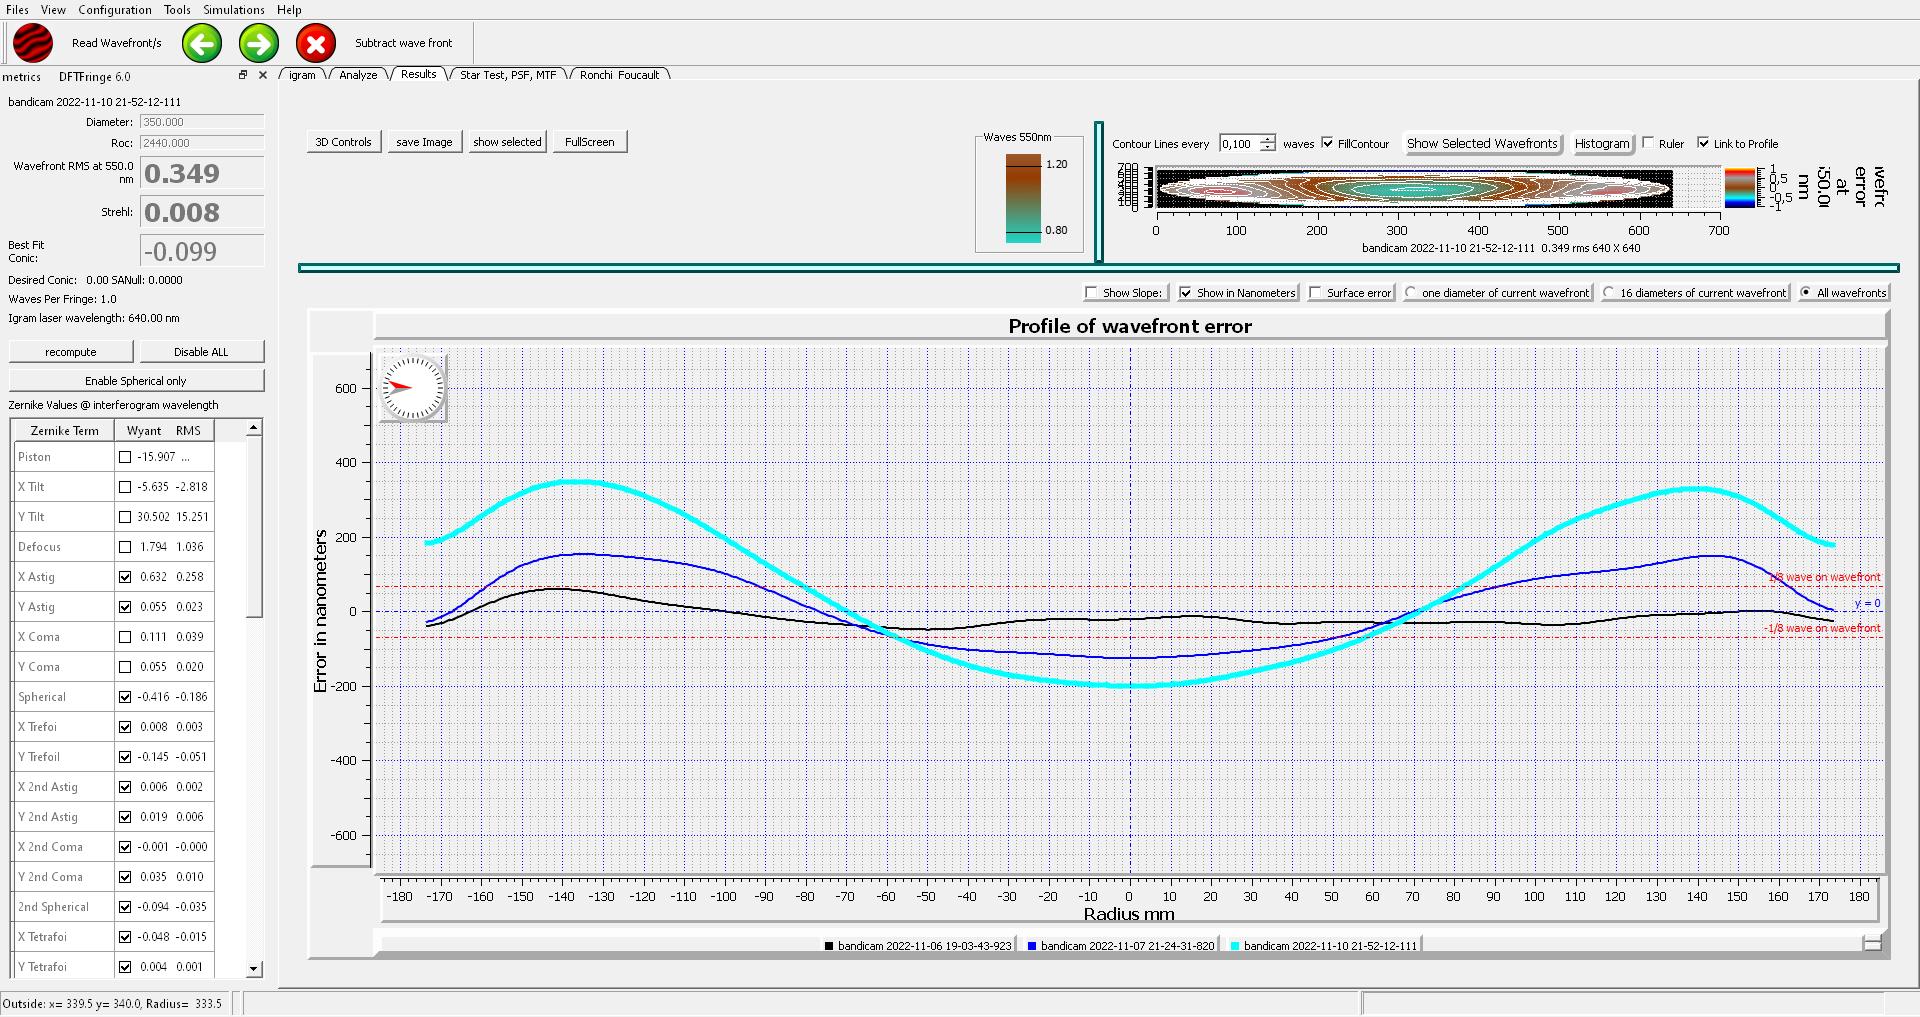The image size is (1920, 1017).
Task: Go to next wavefront with green right arrow
Action: click(259, 44)
